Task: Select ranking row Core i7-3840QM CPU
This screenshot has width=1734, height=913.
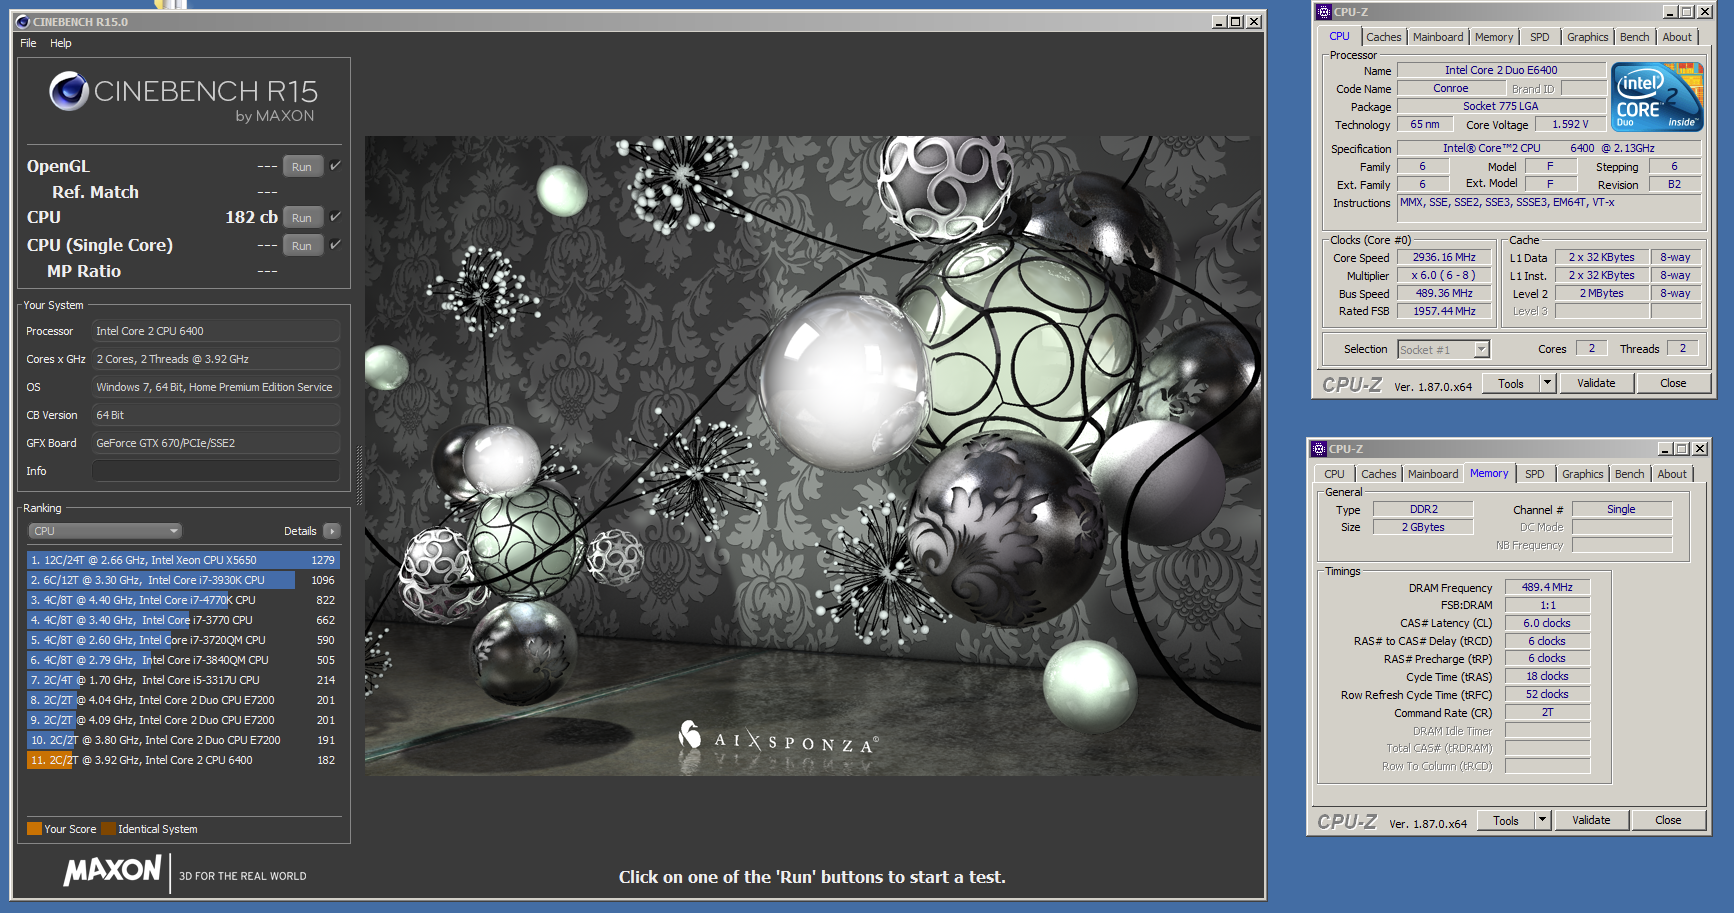Action: click(183, 660)
